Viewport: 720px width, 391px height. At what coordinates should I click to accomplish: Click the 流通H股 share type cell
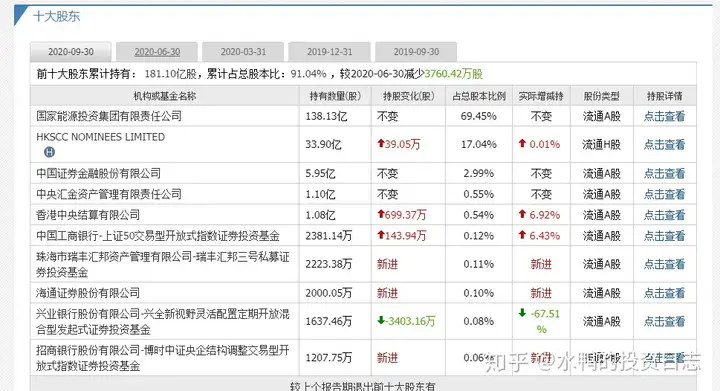tap(602, 145)
